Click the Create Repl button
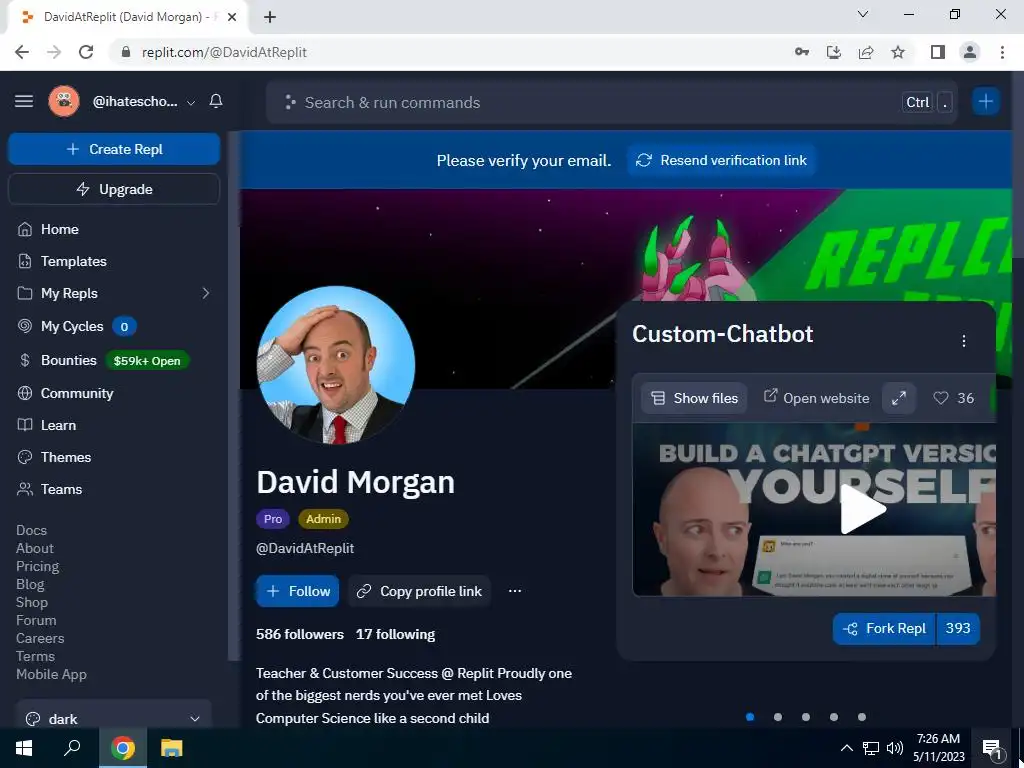The image size is (1024, 768). click(x=114, y=149)
